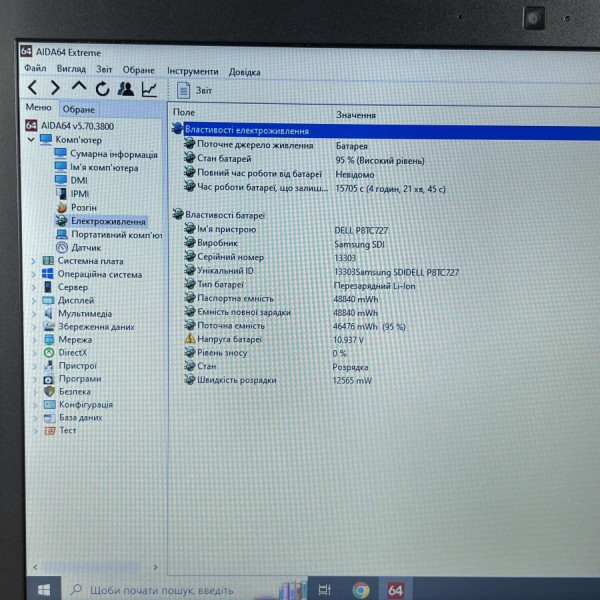Click sidebar horizontal scrollbar left arrow
Screen dimensions: 600x600
tap(36, 567)
